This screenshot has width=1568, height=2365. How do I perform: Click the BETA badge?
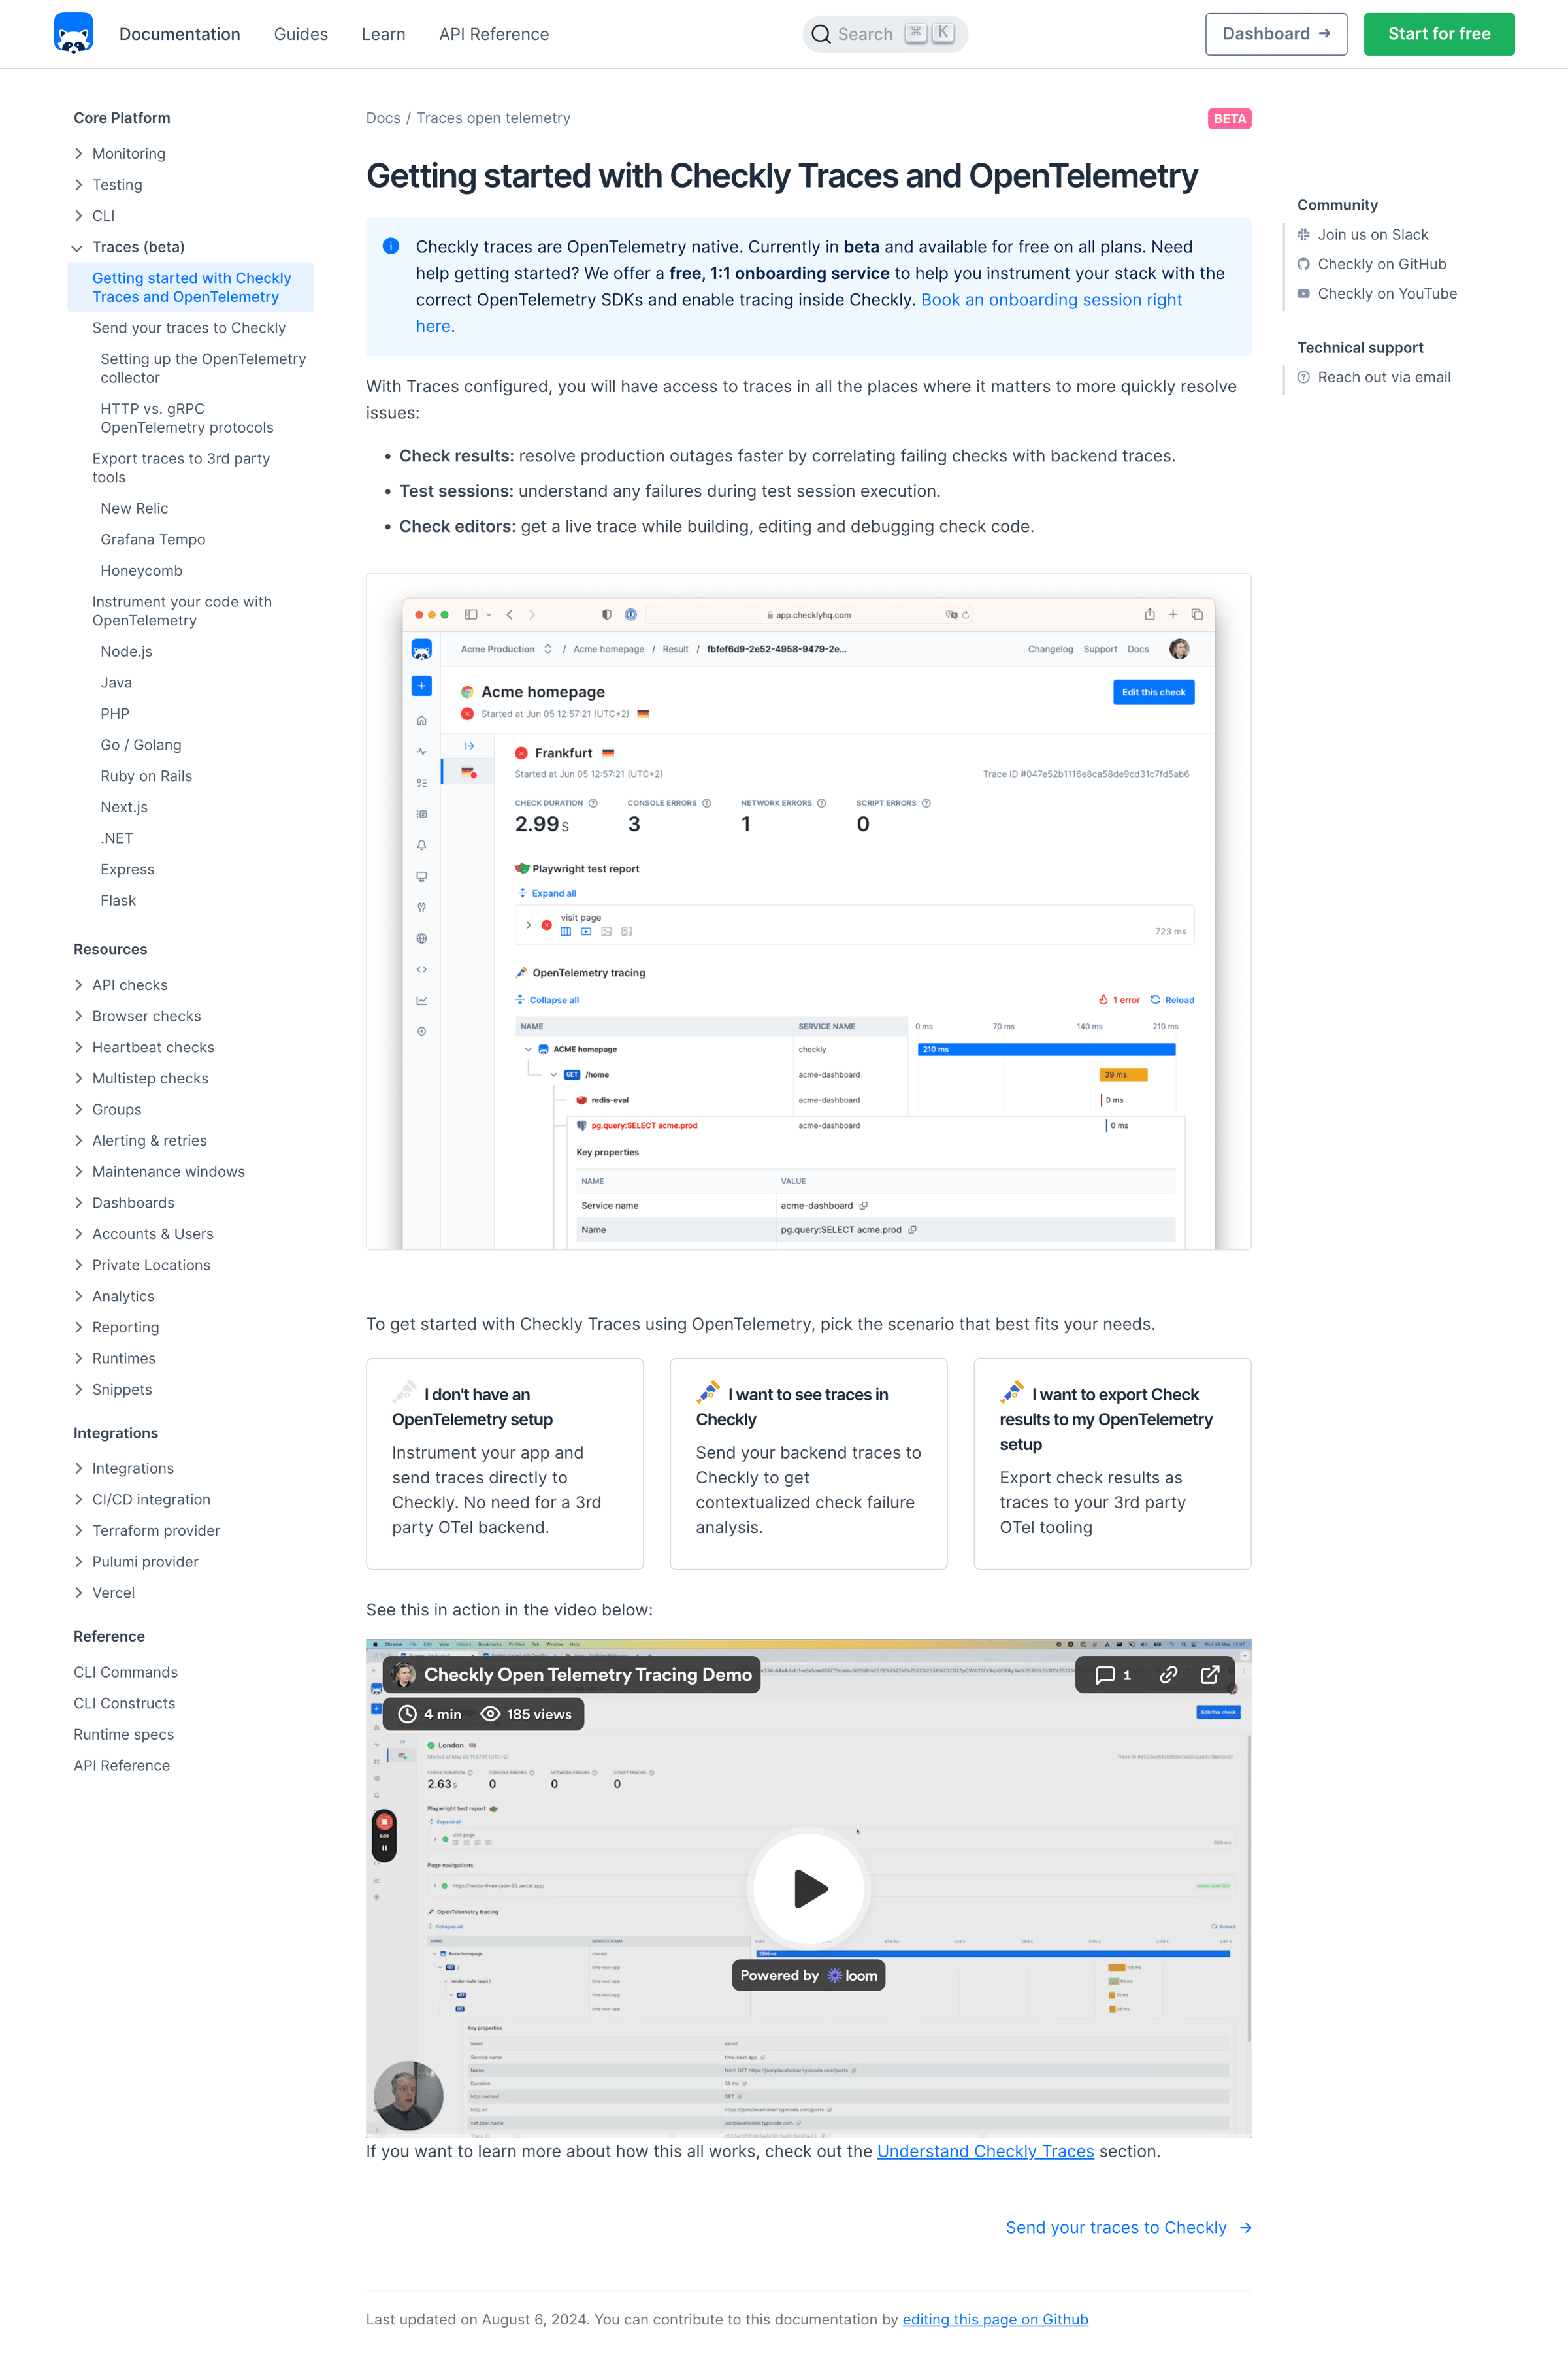tap(1229, 119)
